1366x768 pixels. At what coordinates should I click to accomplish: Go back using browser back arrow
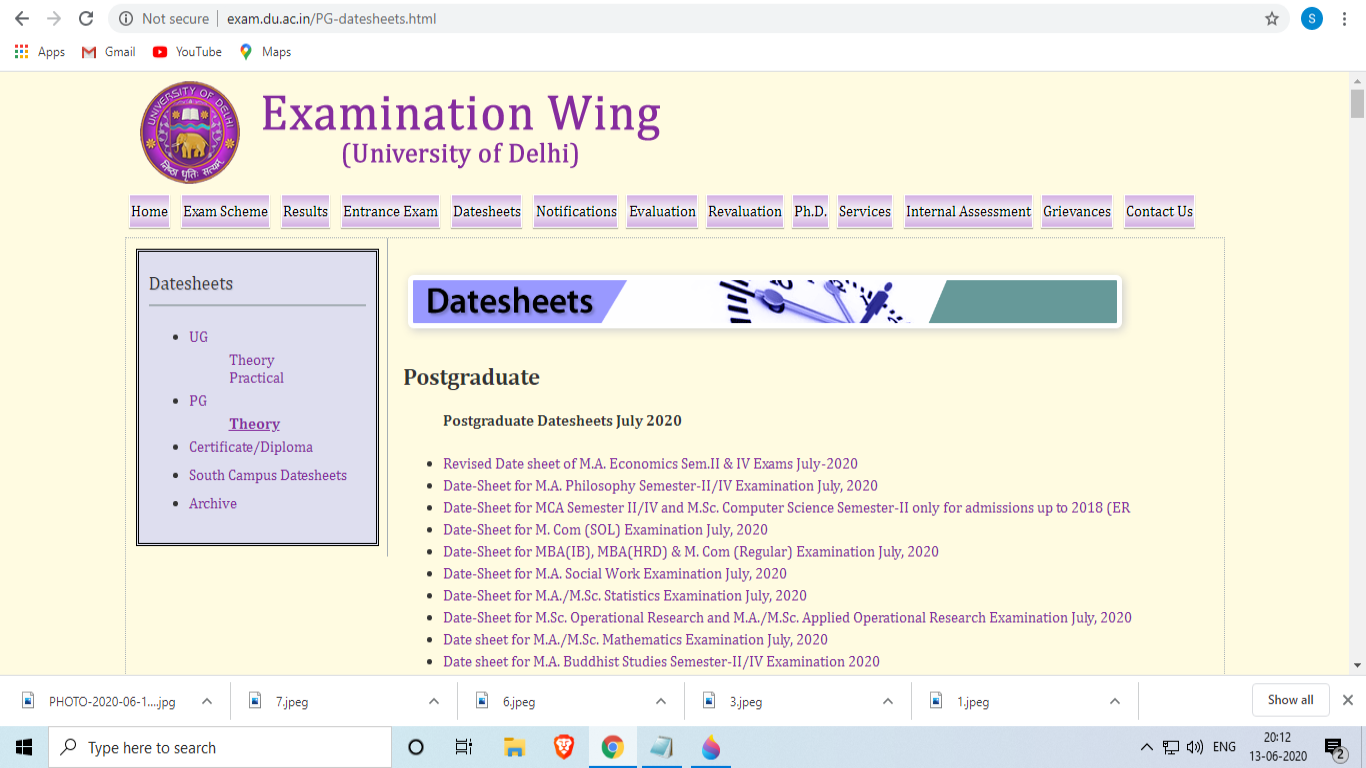(x=22, y=19)
